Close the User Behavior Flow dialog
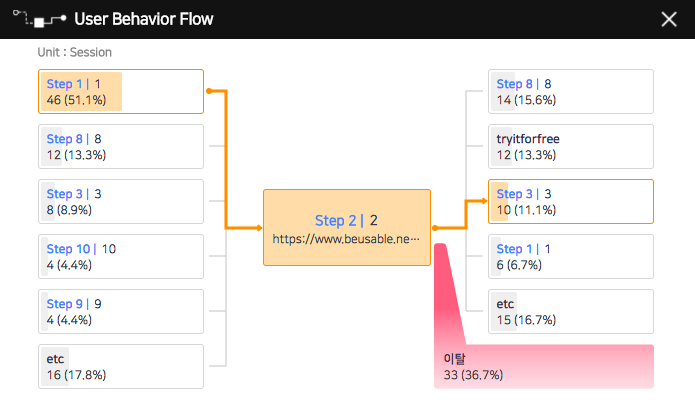695x416 pixels. tap(669, 19)
